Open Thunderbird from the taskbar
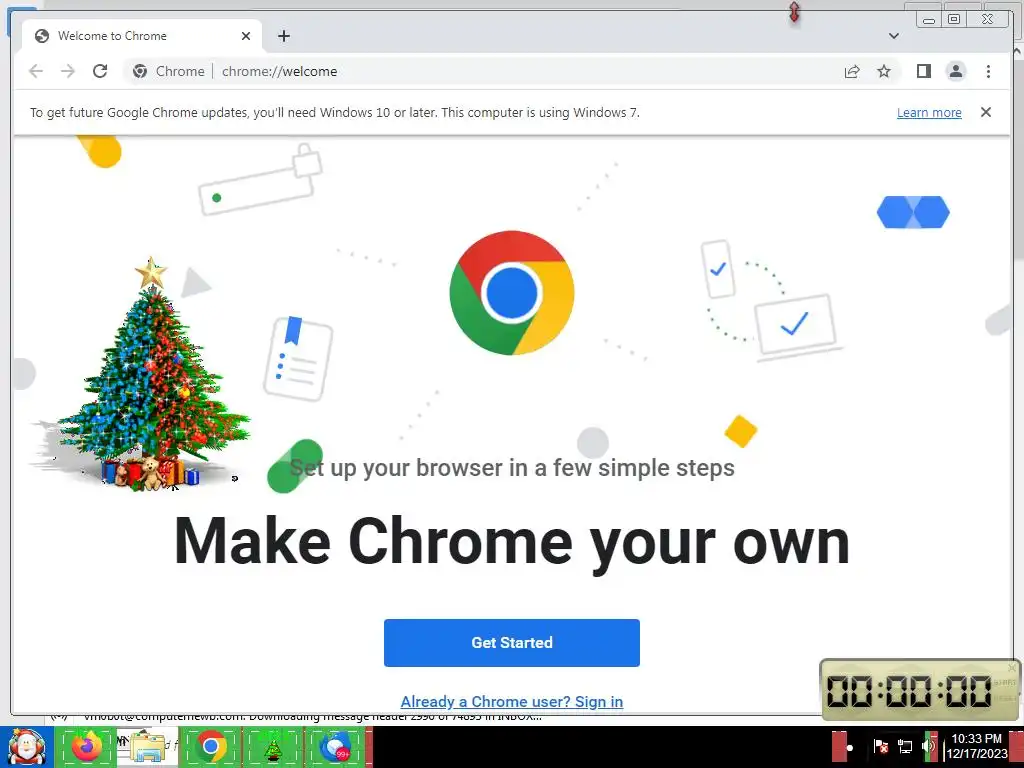The image size is (1024, 768). point(336,747)
